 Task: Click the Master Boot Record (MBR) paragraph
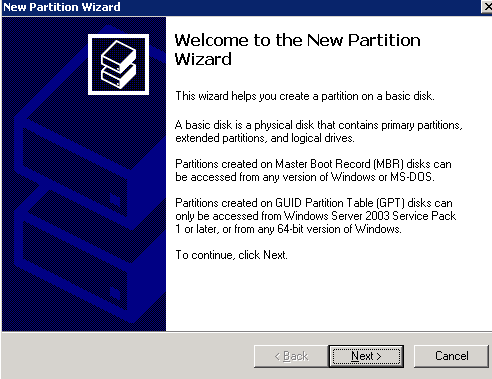tap(313, 170)
